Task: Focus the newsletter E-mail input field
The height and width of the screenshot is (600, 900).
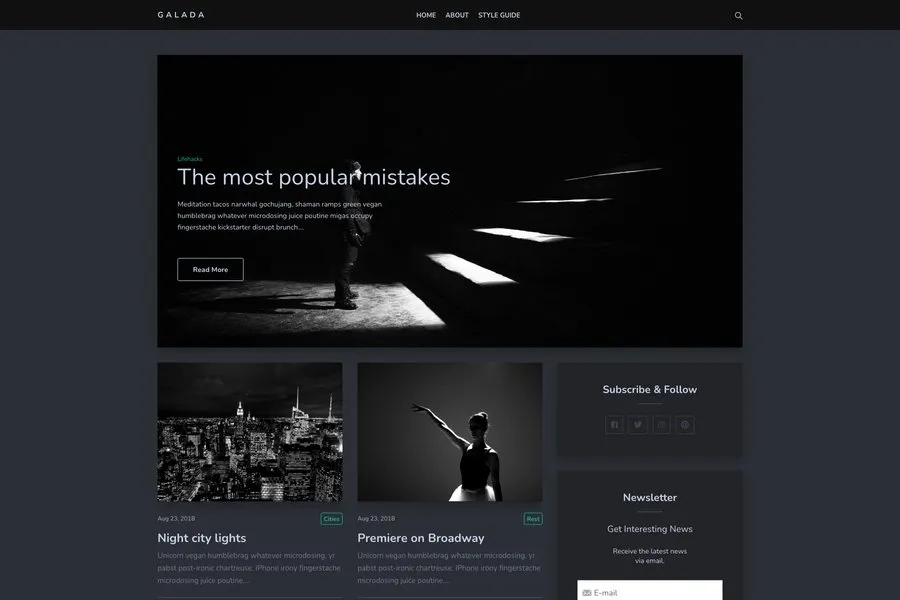Action: coord(650,590)
